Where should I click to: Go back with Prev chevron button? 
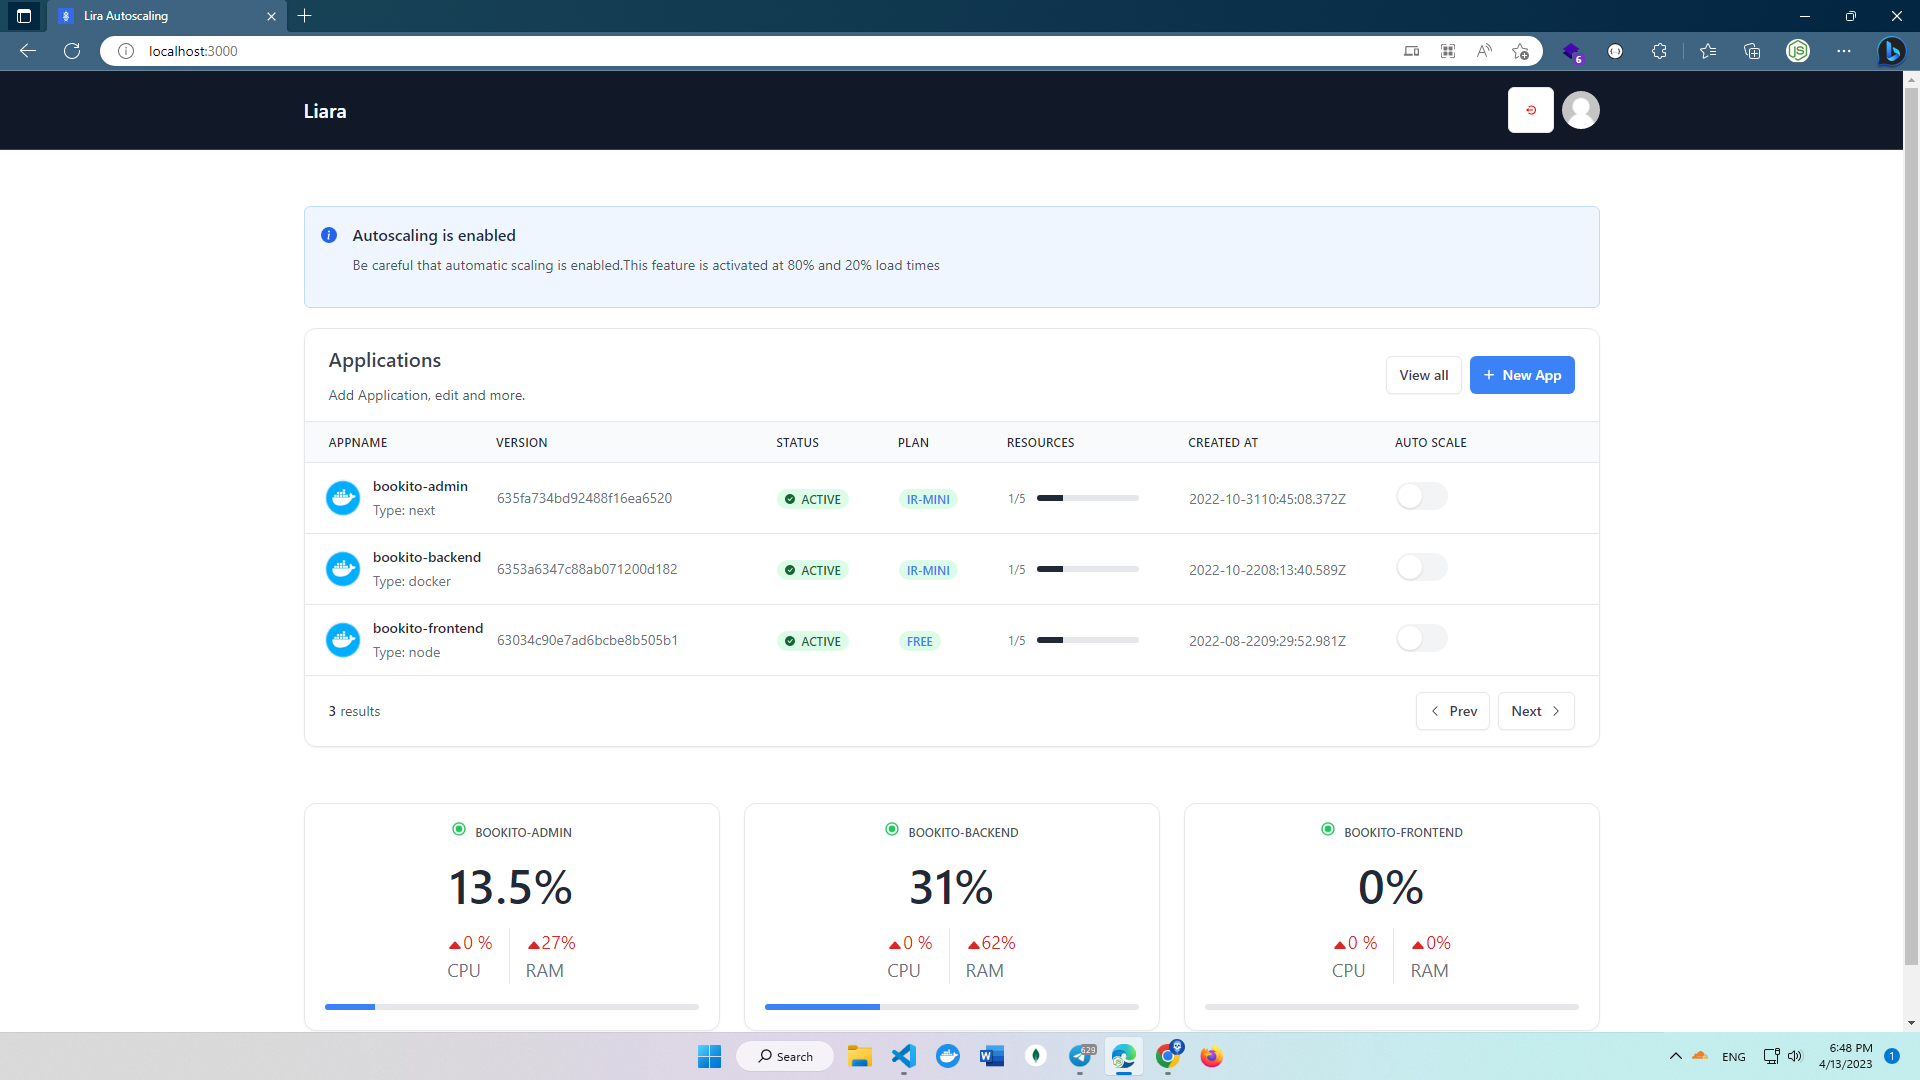1452,711
